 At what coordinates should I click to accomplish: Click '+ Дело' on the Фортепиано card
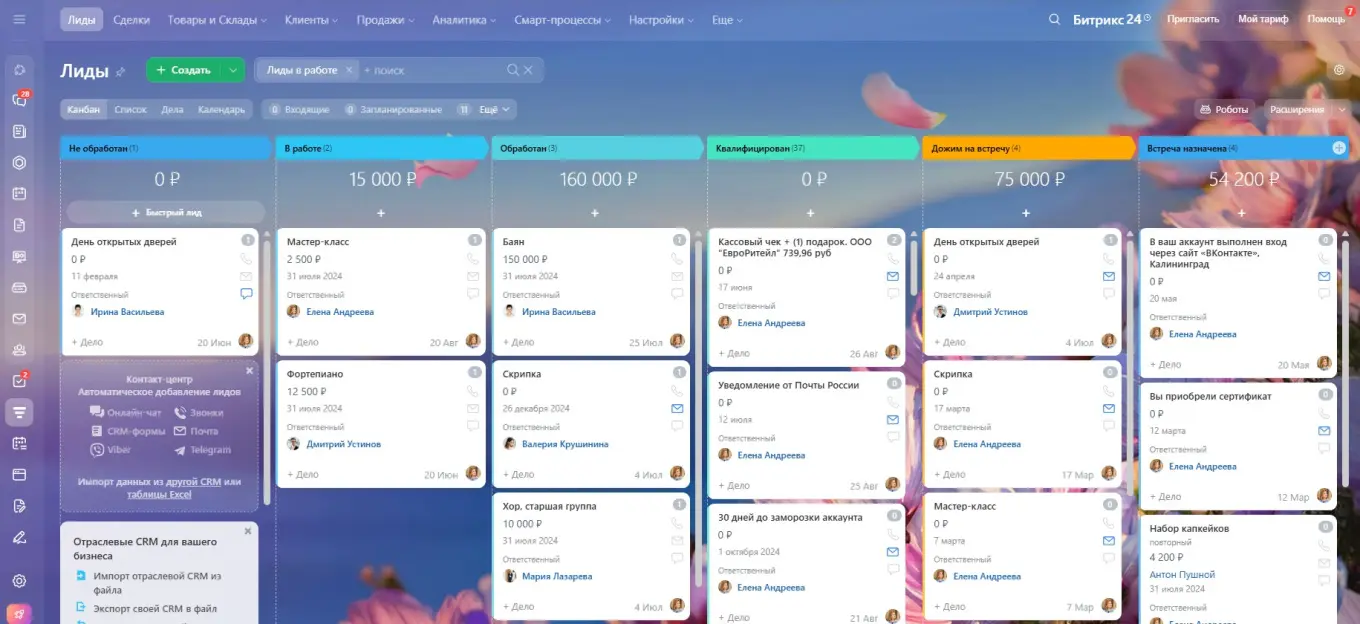pyautogui.click(x=303, y=474)
